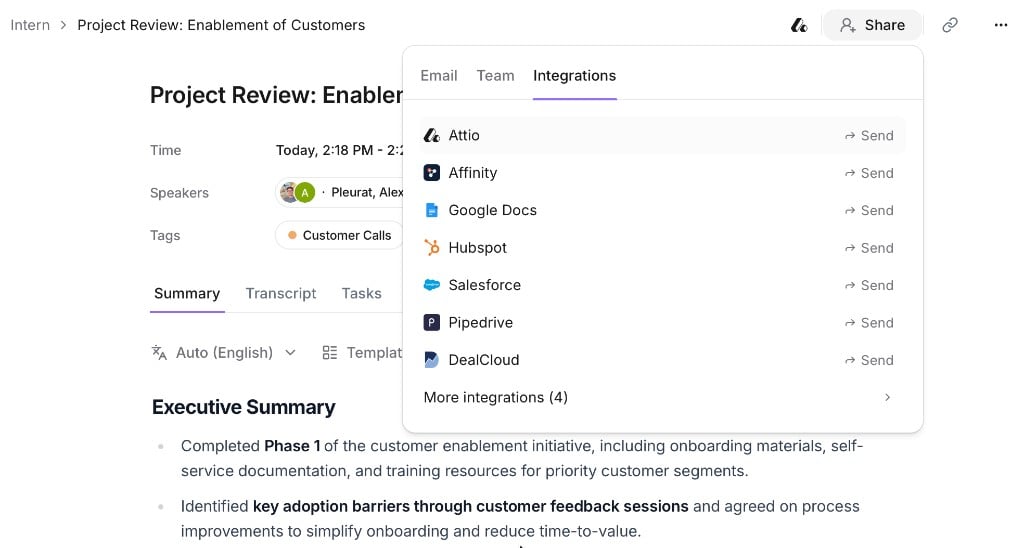
Task: Send to Hubspot
Action: (869, 248)
